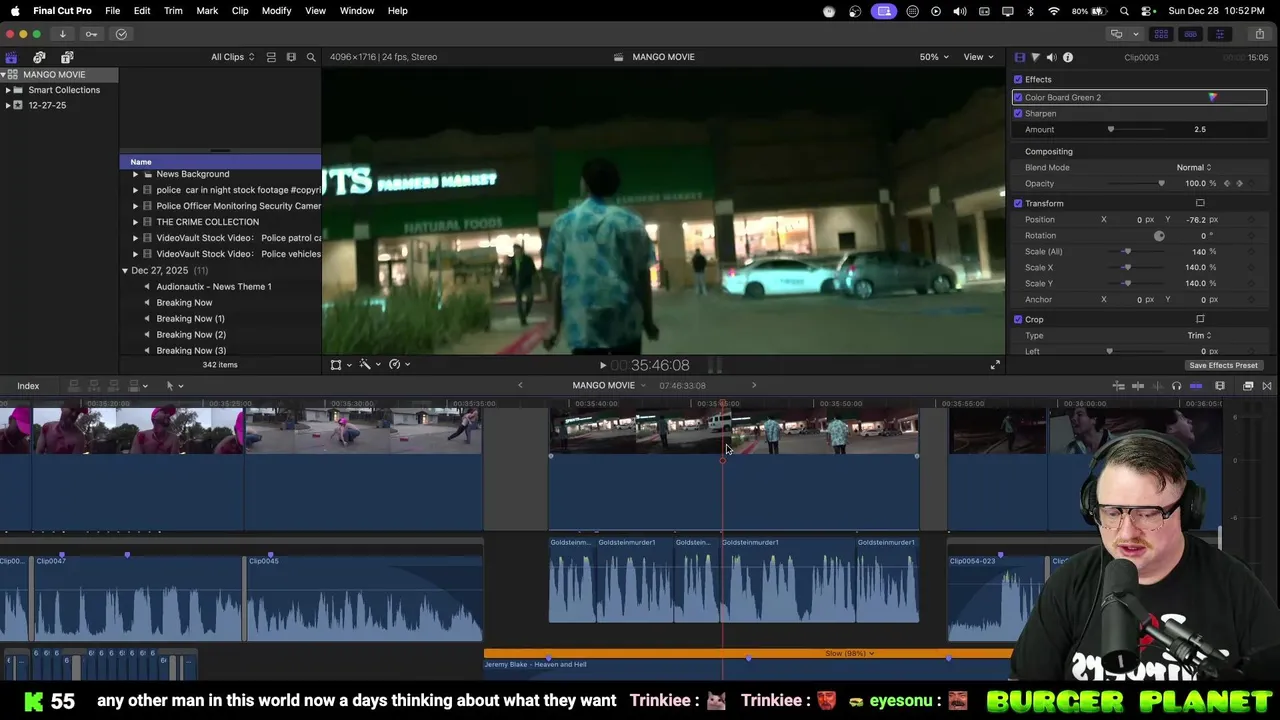Show the Libraries sidebar clapperboard icon
The image size is (1280, 720).
click(x=11, y=57)
